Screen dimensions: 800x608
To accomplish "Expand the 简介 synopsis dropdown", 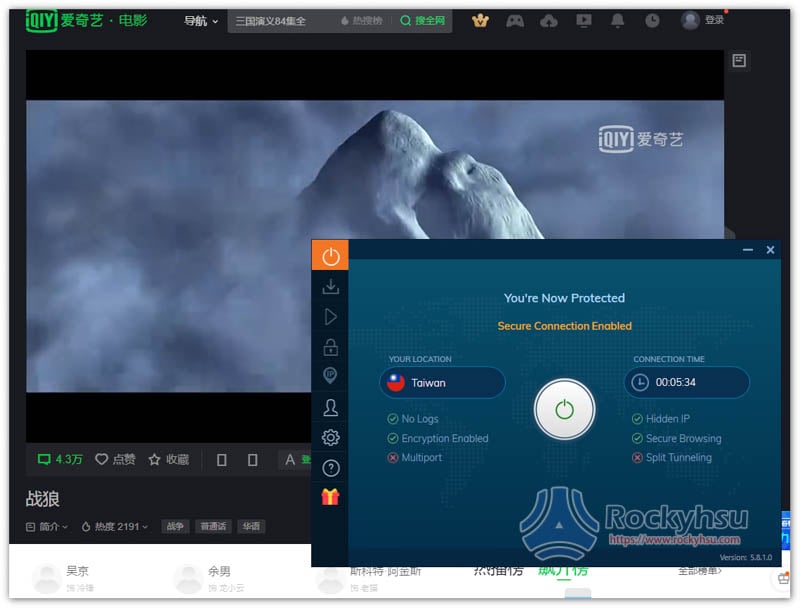I will coord(46,526).
